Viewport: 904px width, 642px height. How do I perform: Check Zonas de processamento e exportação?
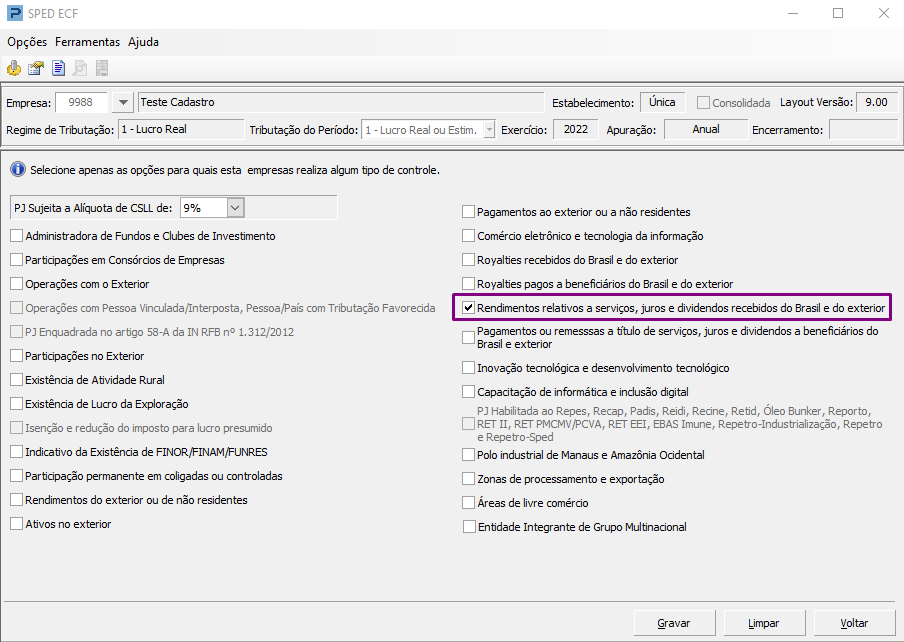click(x=468, y=479)
